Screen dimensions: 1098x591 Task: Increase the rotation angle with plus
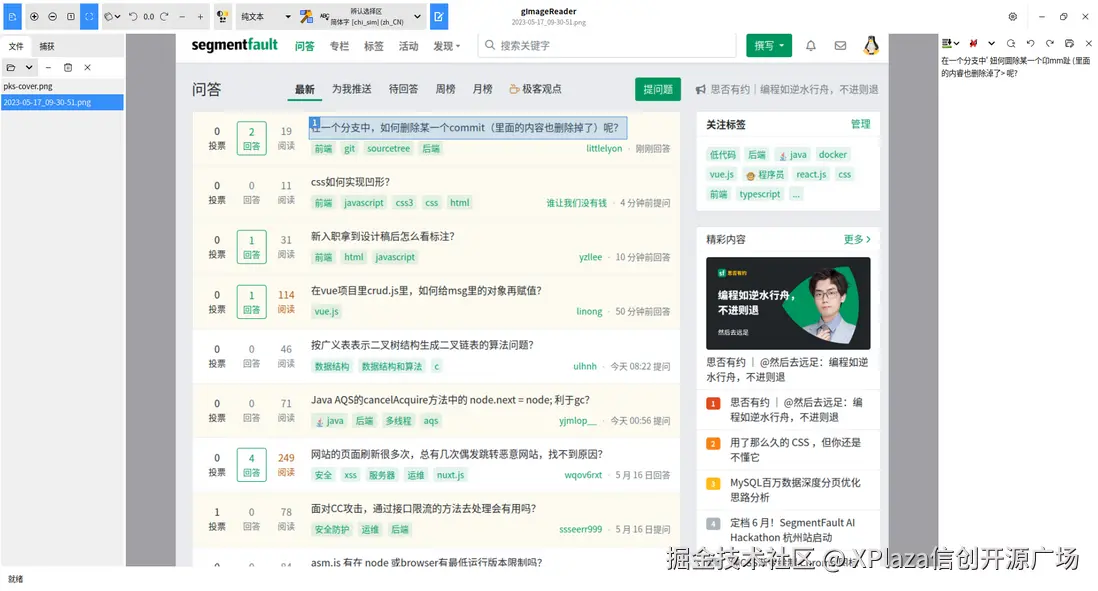200,16
